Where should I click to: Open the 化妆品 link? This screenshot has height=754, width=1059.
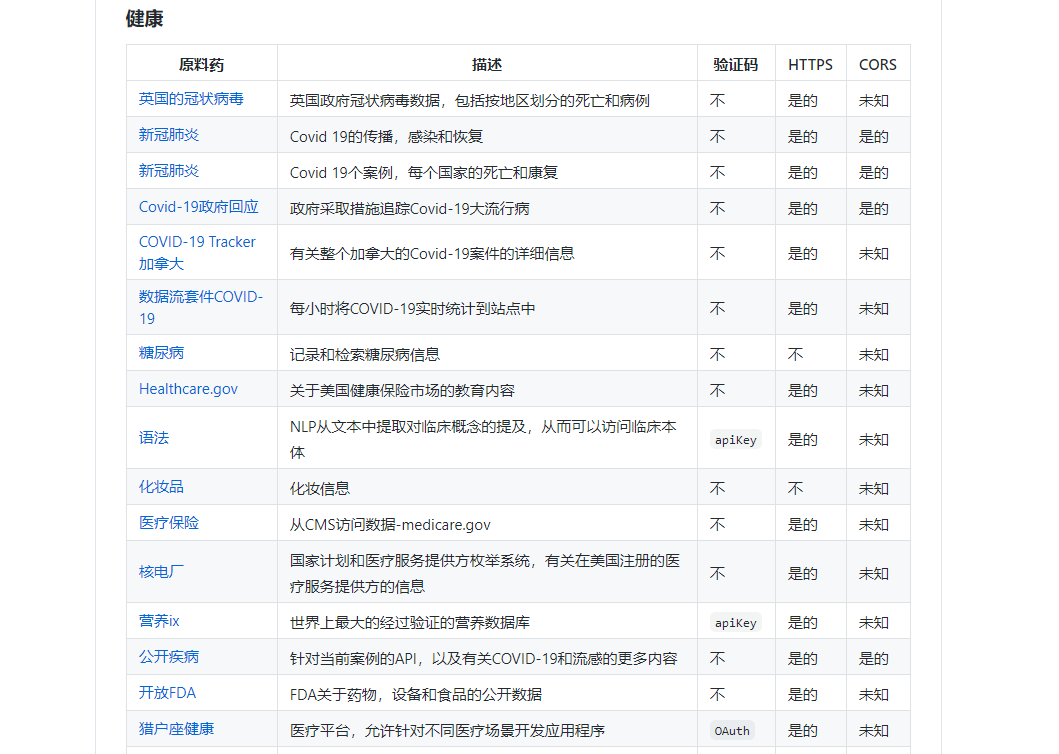pyautogui.click(x=161, y=487)
